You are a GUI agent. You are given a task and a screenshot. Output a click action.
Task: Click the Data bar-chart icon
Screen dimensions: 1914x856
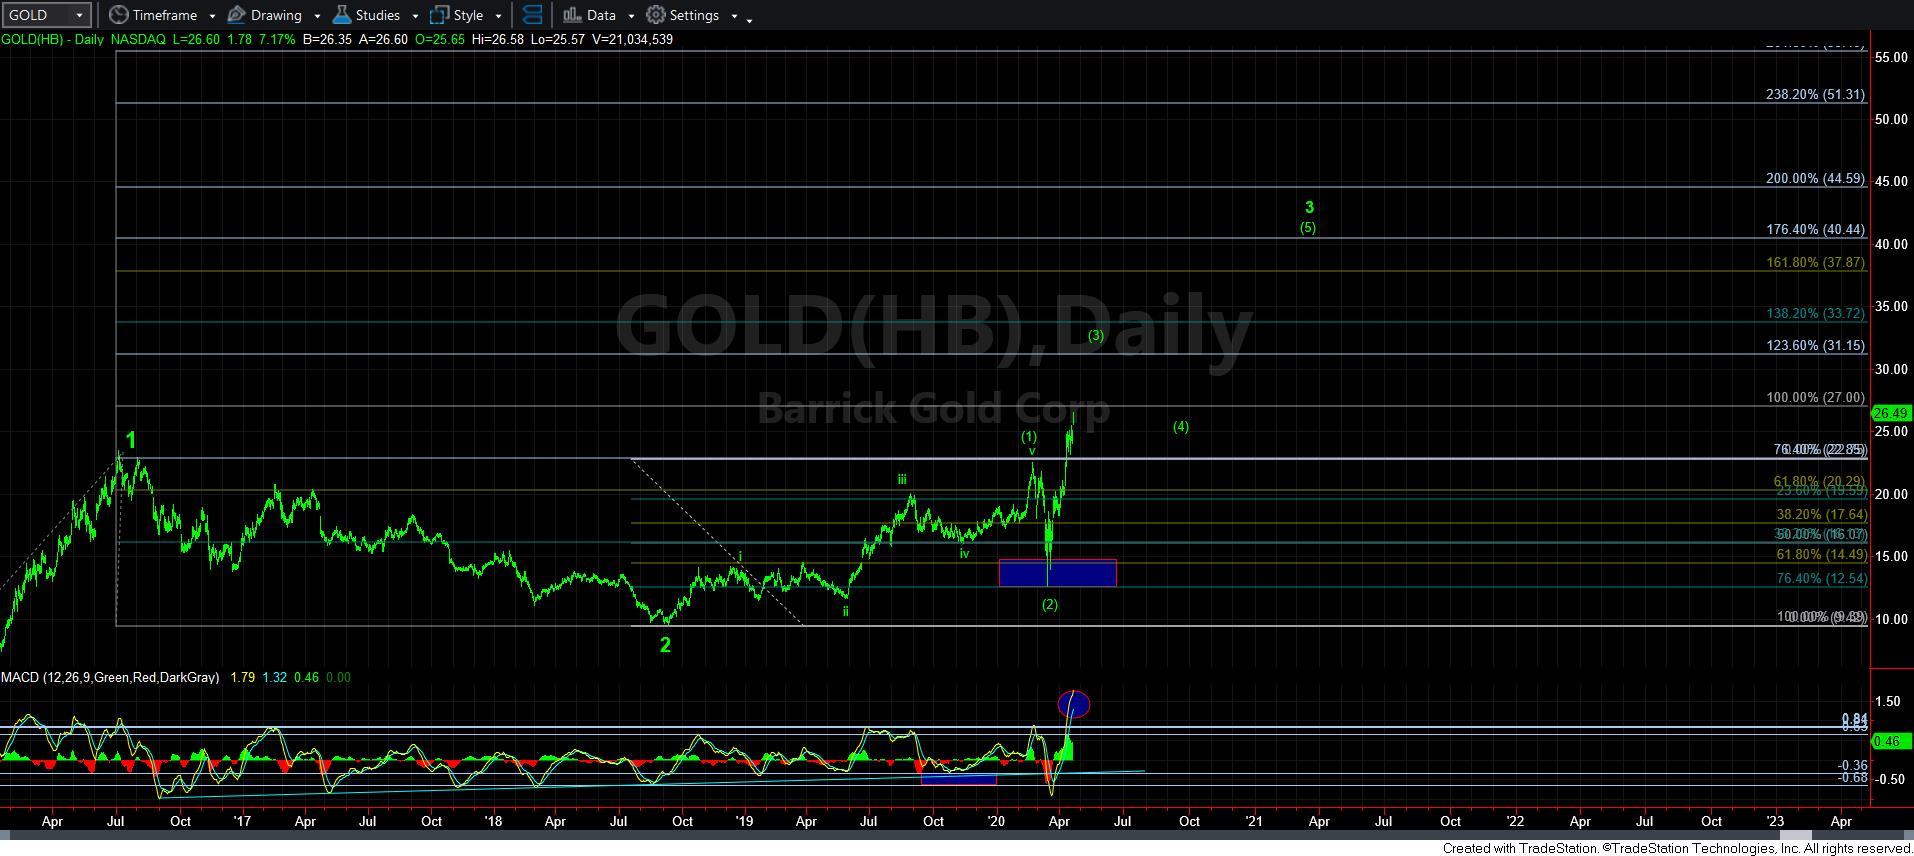(572, 15)
